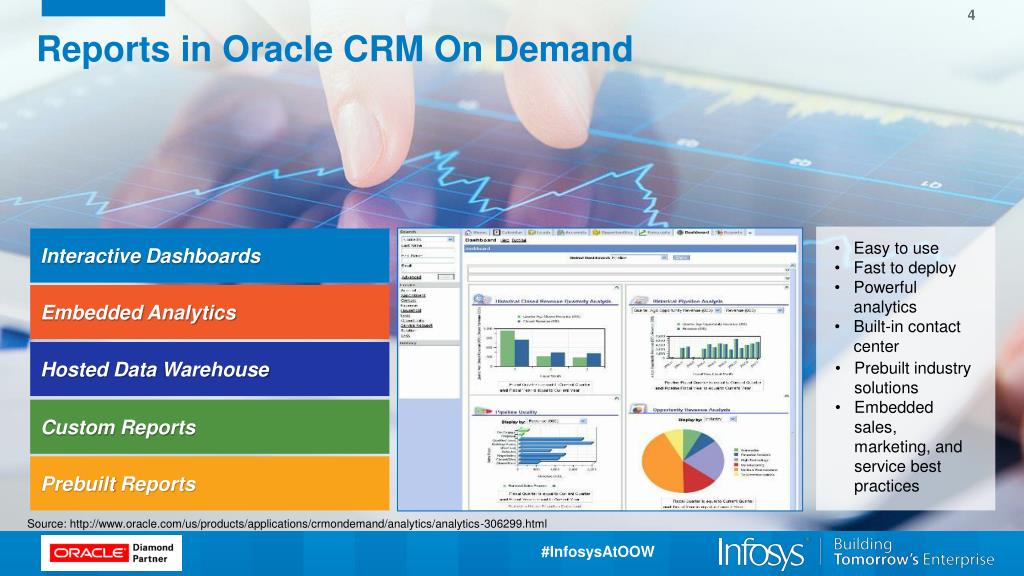Click the search Go button beside Advanced
The image size is (1024, 576).
coord(446,277)
